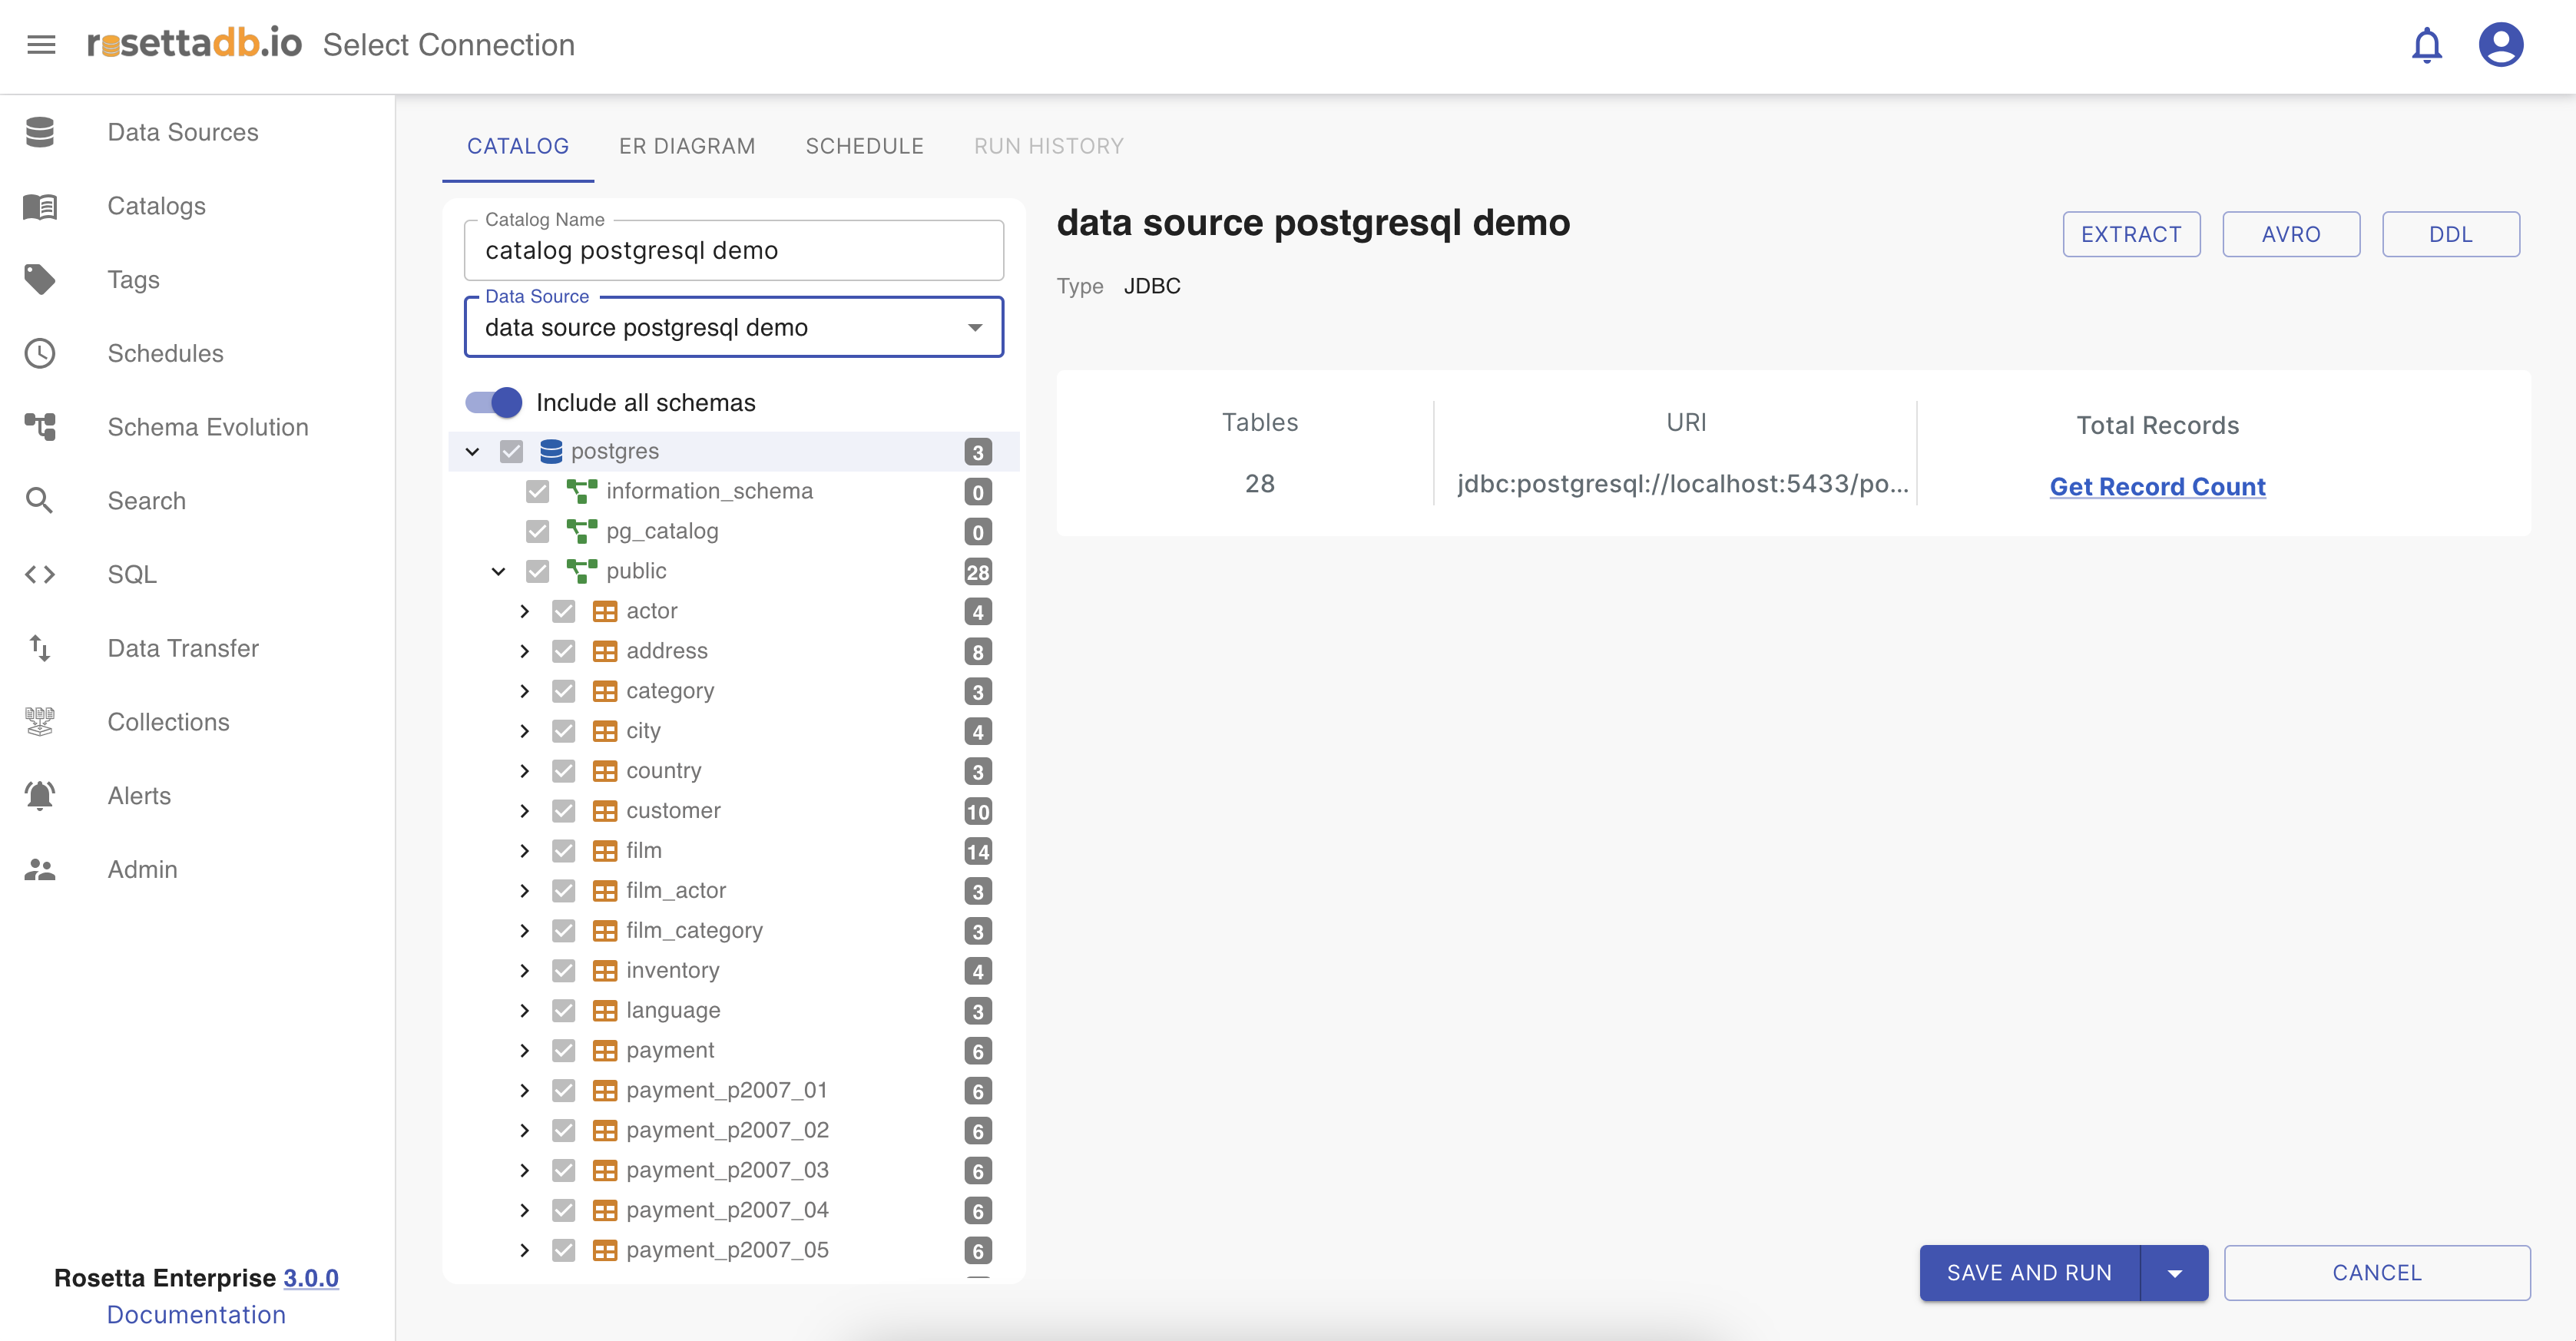Click the EXTRACT button
Image resolution: width=2576 pixels, height=1341 pixels.
[x=2130, y=234]
